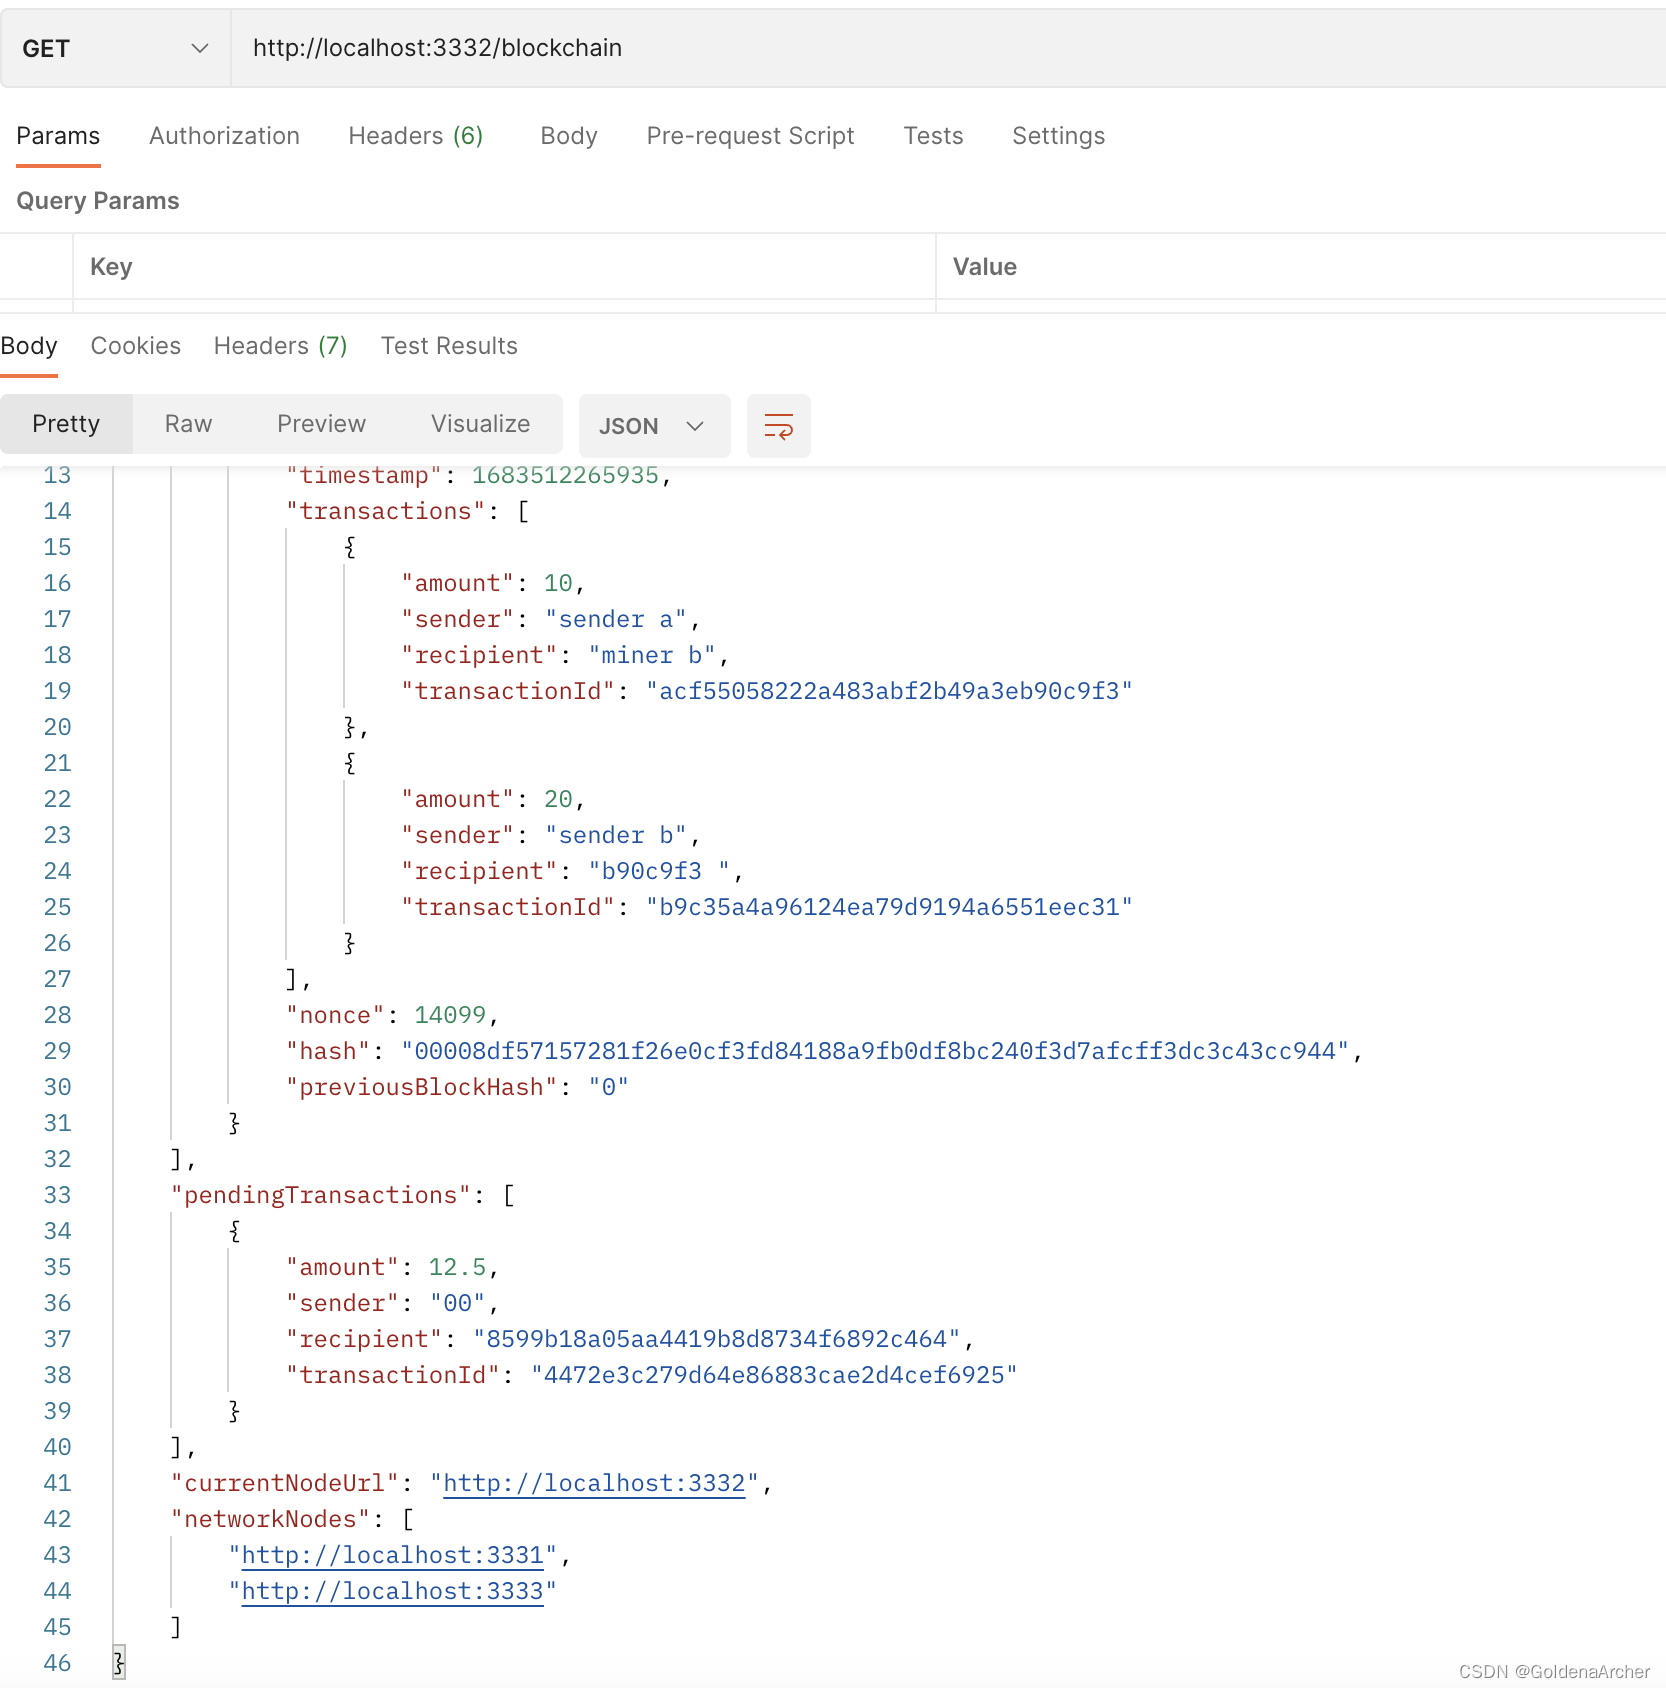Open the Pre-request Script tab
Image resolution: width=1666 pixels, height=1688 pixels.
(750, 136)
